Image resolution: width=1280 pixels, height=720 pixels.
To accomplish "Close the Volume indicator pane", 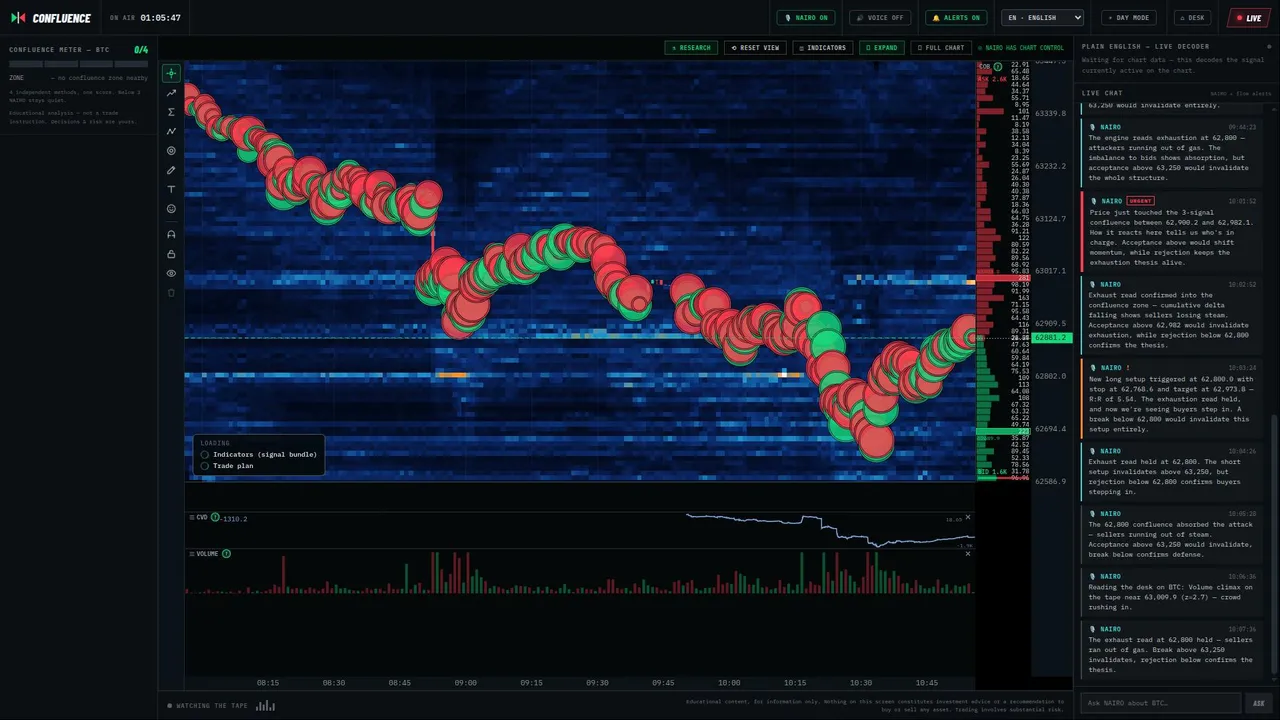I will [967, 553].
